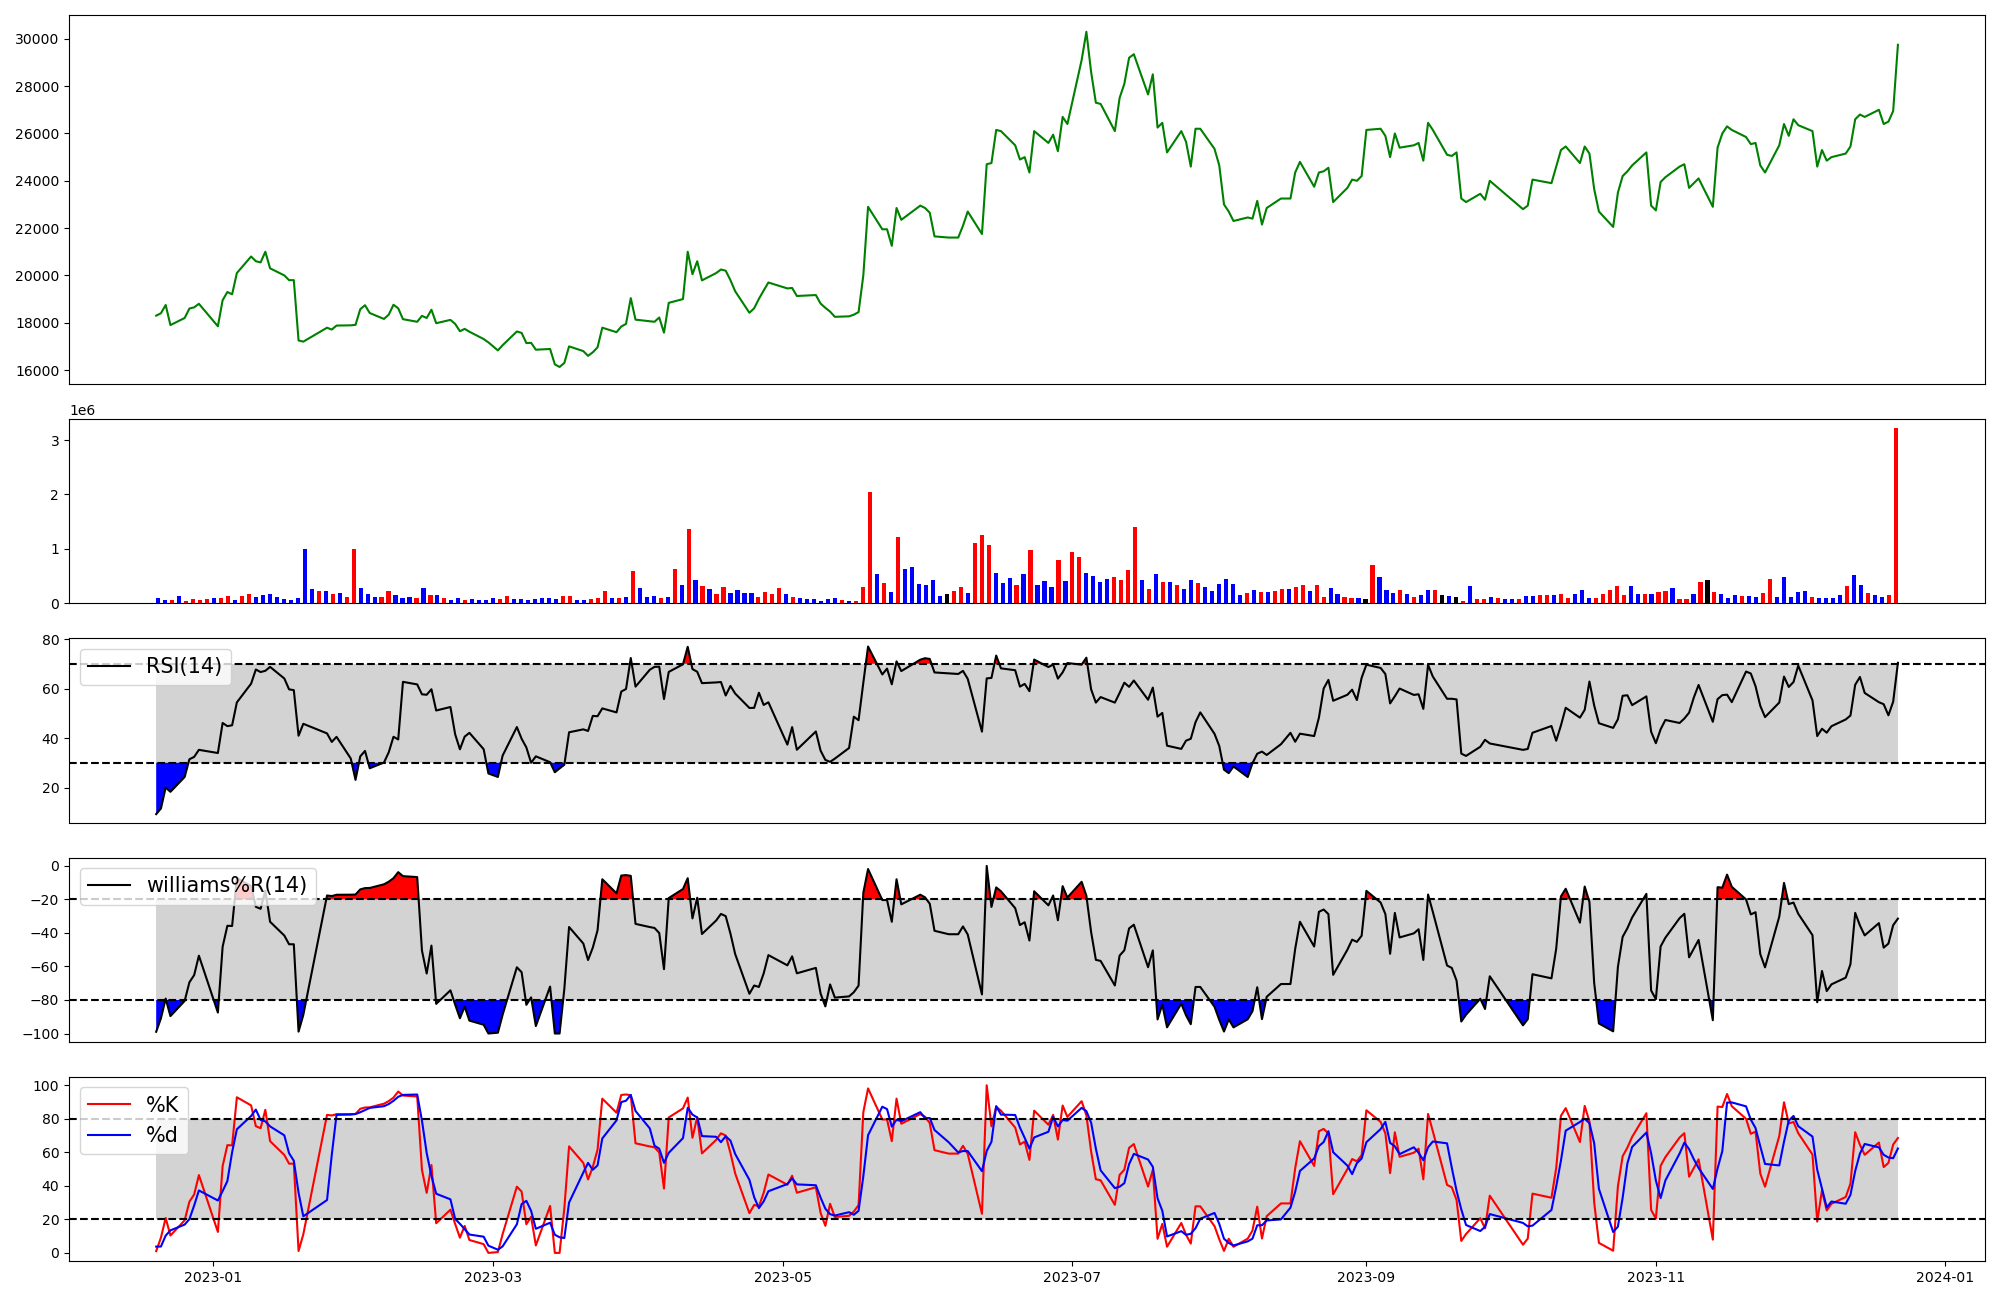The image size is (2000, 1300).
Task: Click the tallest red volume bar at far right
Action: click(1895, 515)
